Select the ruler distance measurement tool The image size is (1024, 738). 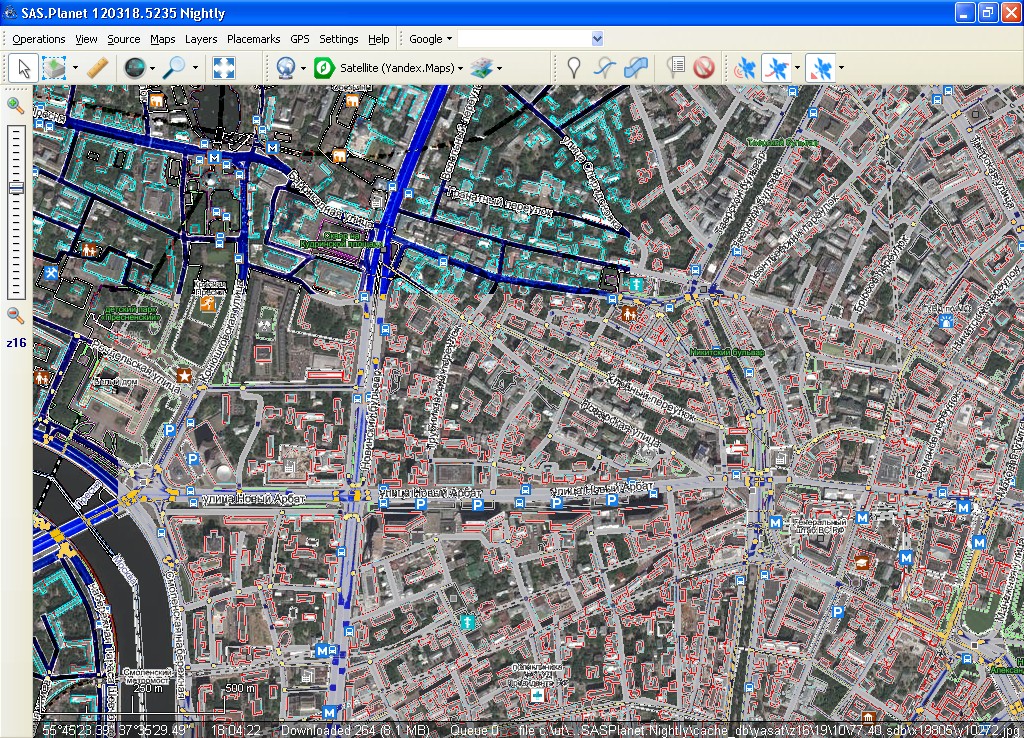[97, 68]
